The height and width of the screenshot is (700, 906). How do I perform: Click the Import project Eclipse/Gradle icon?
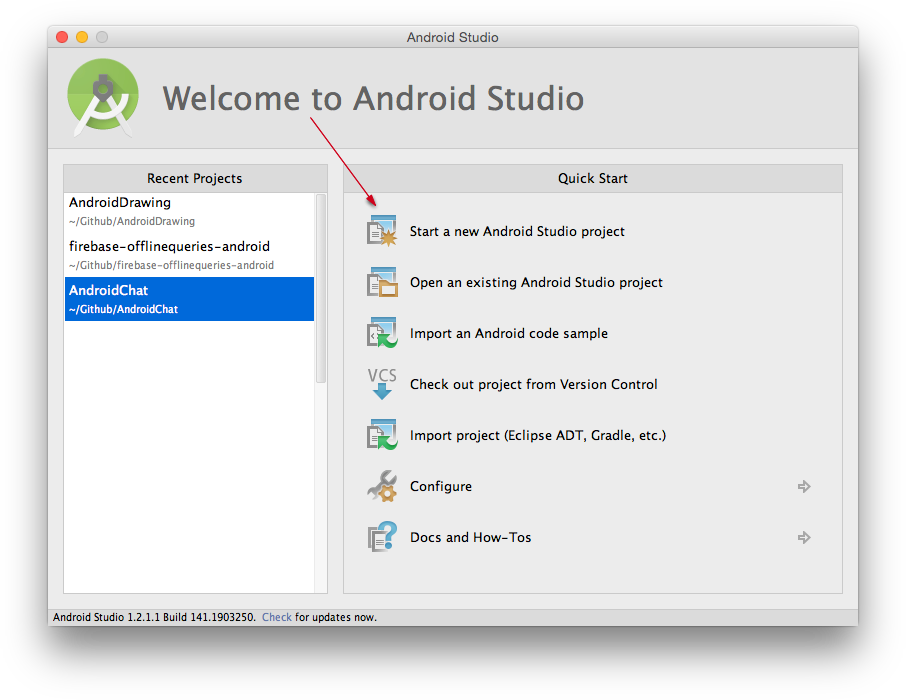coord(382,435)
